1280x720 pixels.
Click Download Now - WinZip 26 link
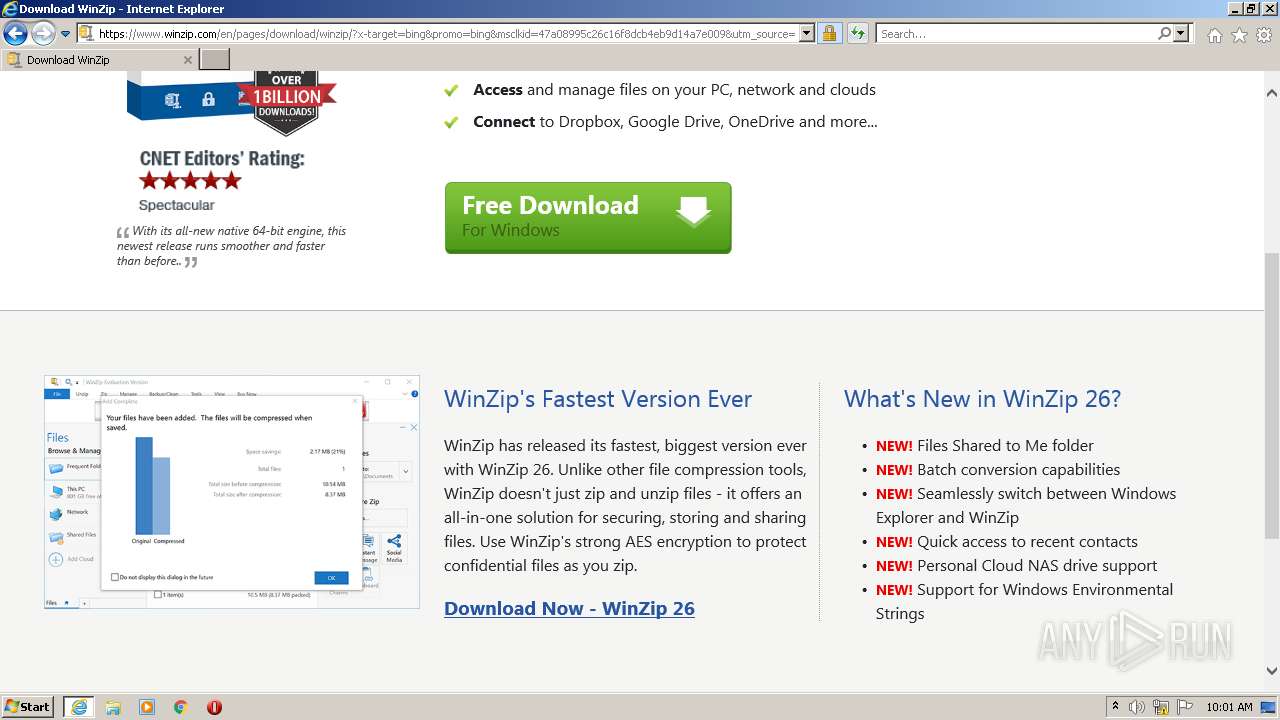click(569, 608)
